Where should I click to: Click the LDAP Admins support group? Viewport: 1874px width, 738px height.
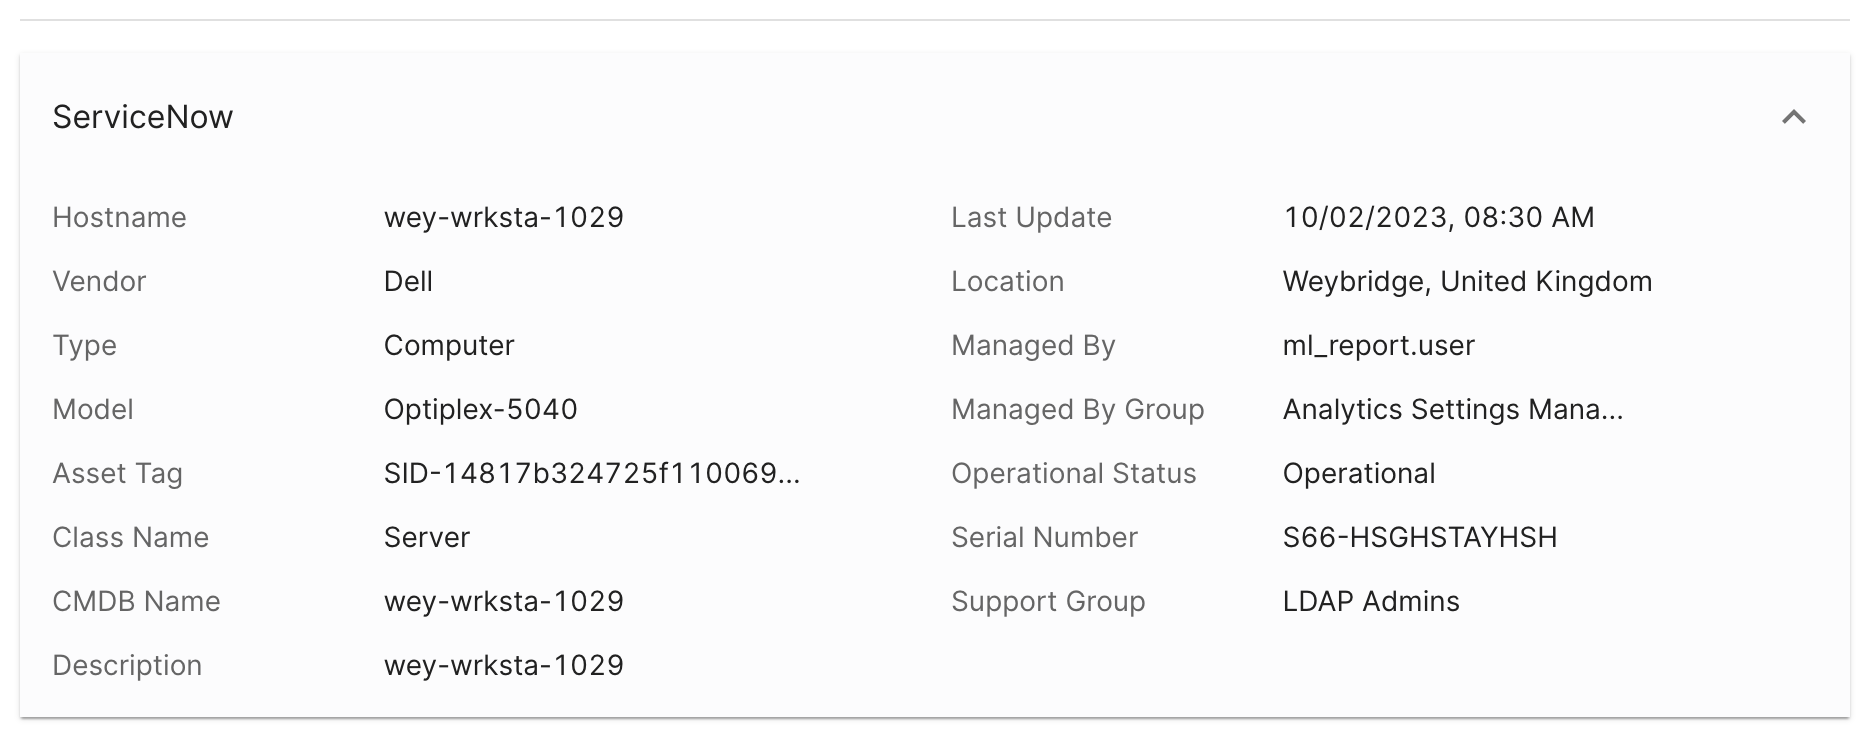(1370, 602)
